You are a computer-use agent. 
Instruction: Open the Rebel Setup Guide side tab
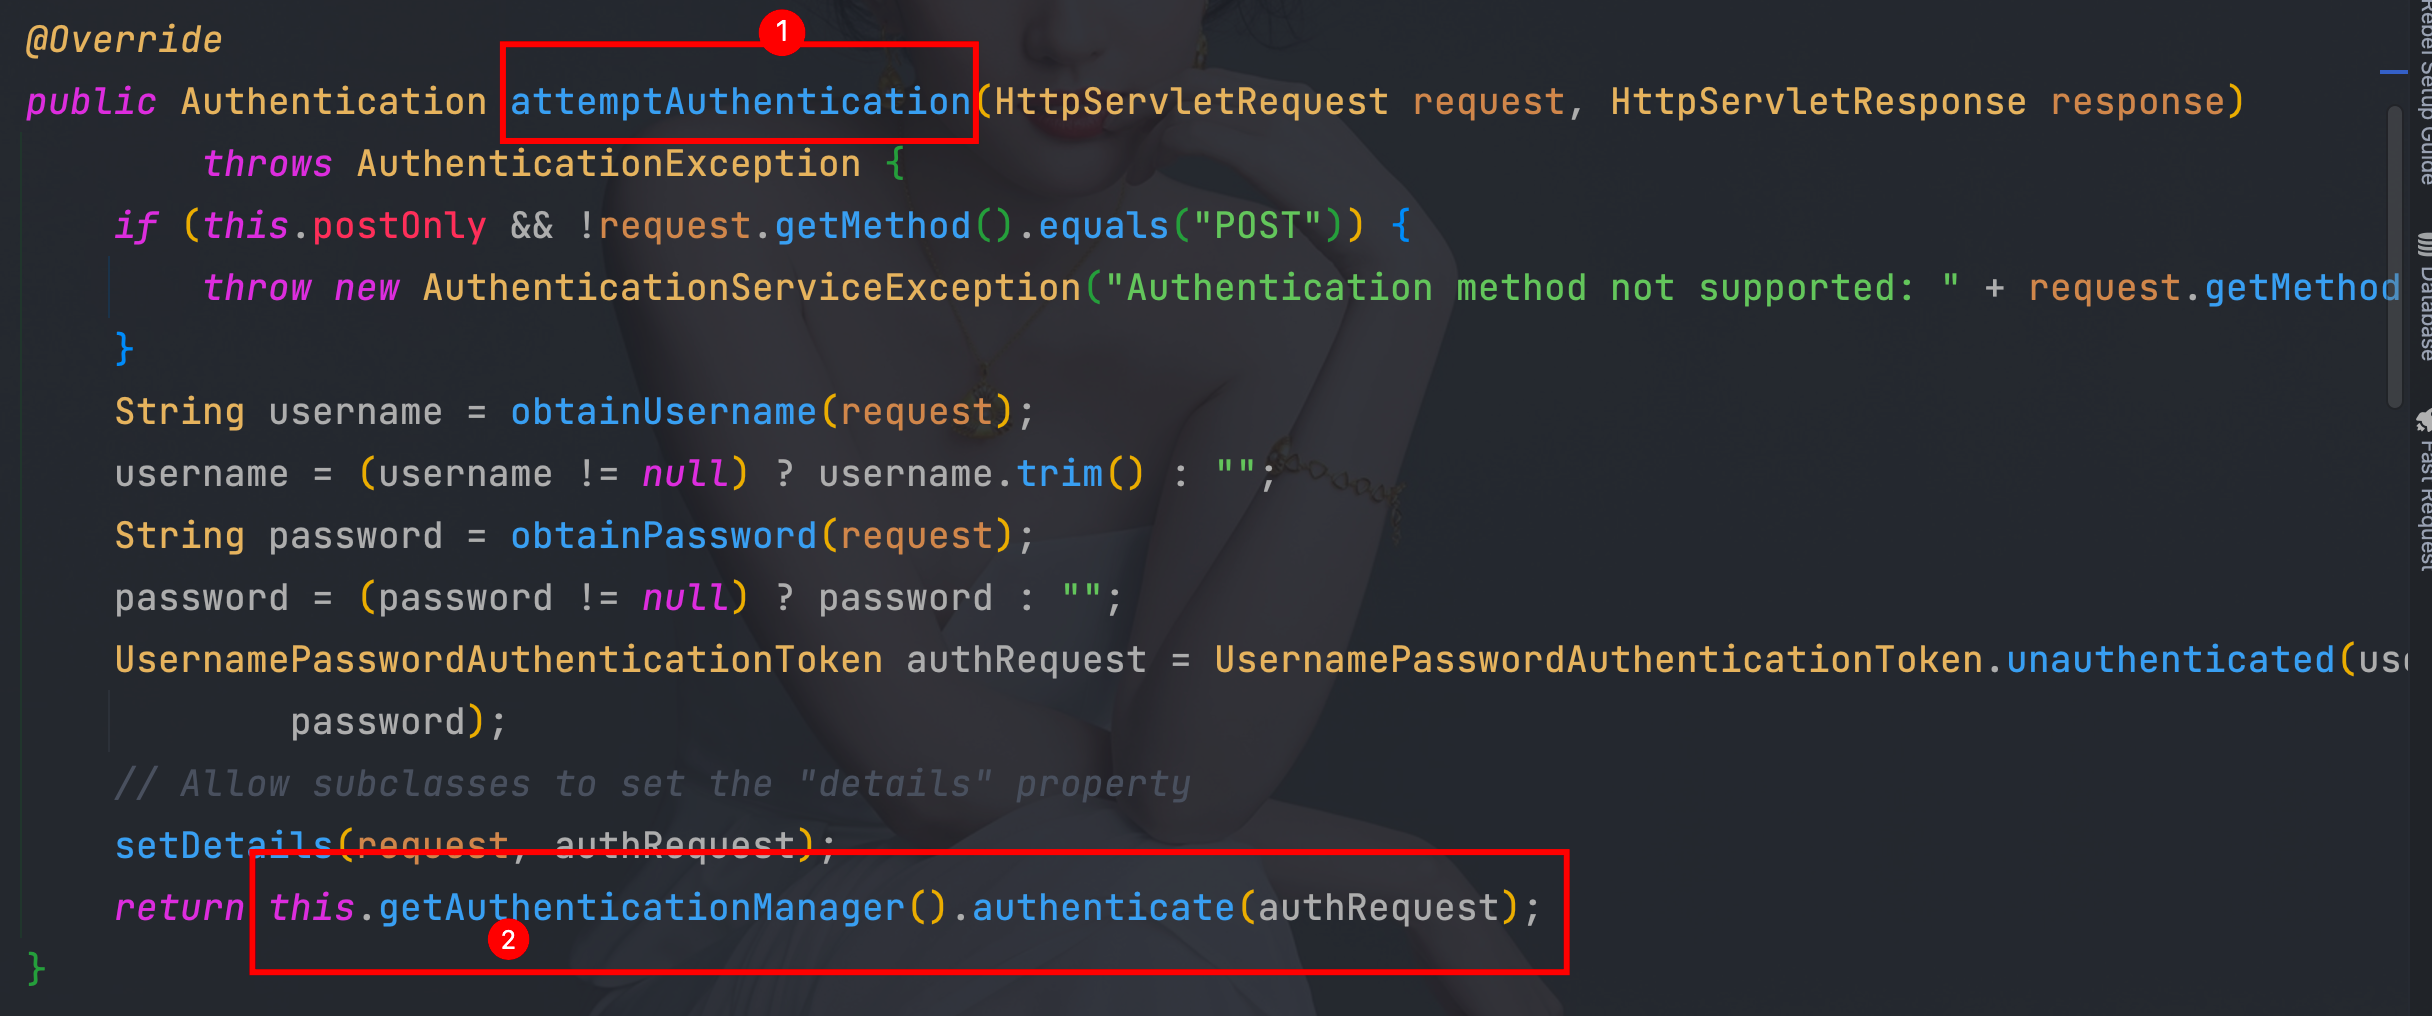2424,92
